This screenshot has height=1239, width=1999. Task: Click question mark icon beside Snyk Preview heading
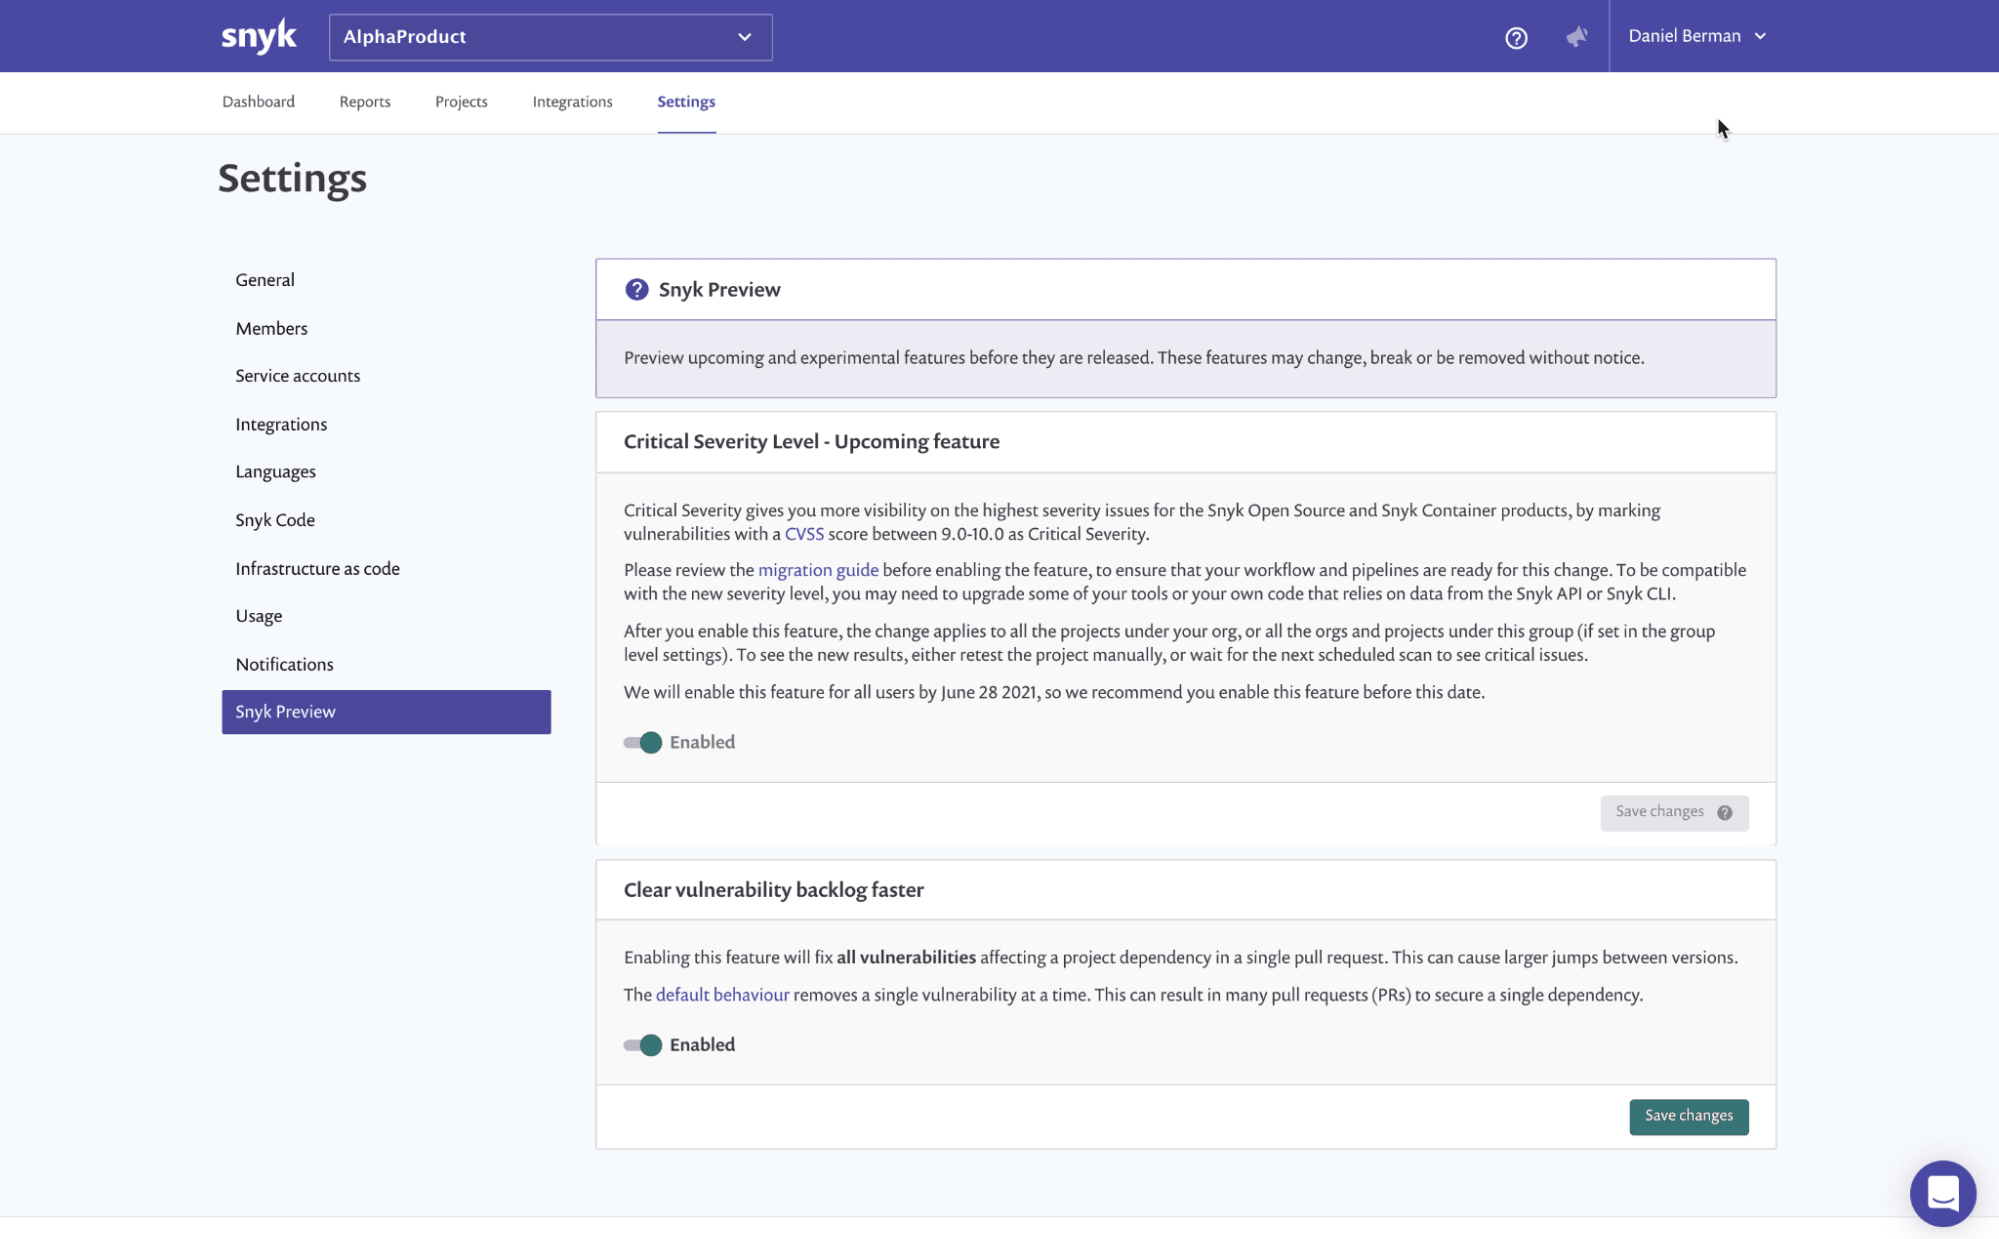coord(637,289)
